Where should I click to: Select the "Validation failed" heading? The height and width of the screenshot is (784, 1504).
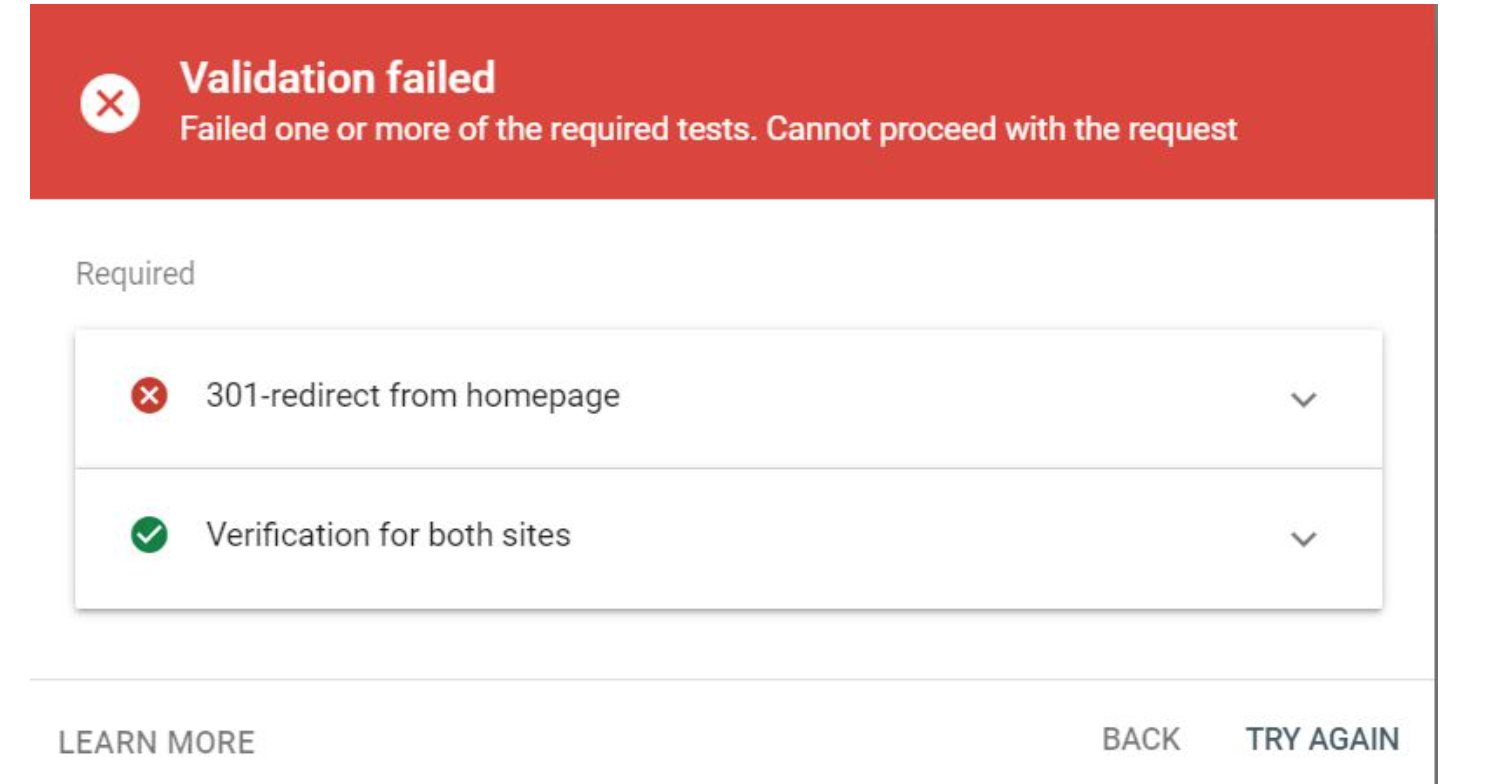[337, 78]
